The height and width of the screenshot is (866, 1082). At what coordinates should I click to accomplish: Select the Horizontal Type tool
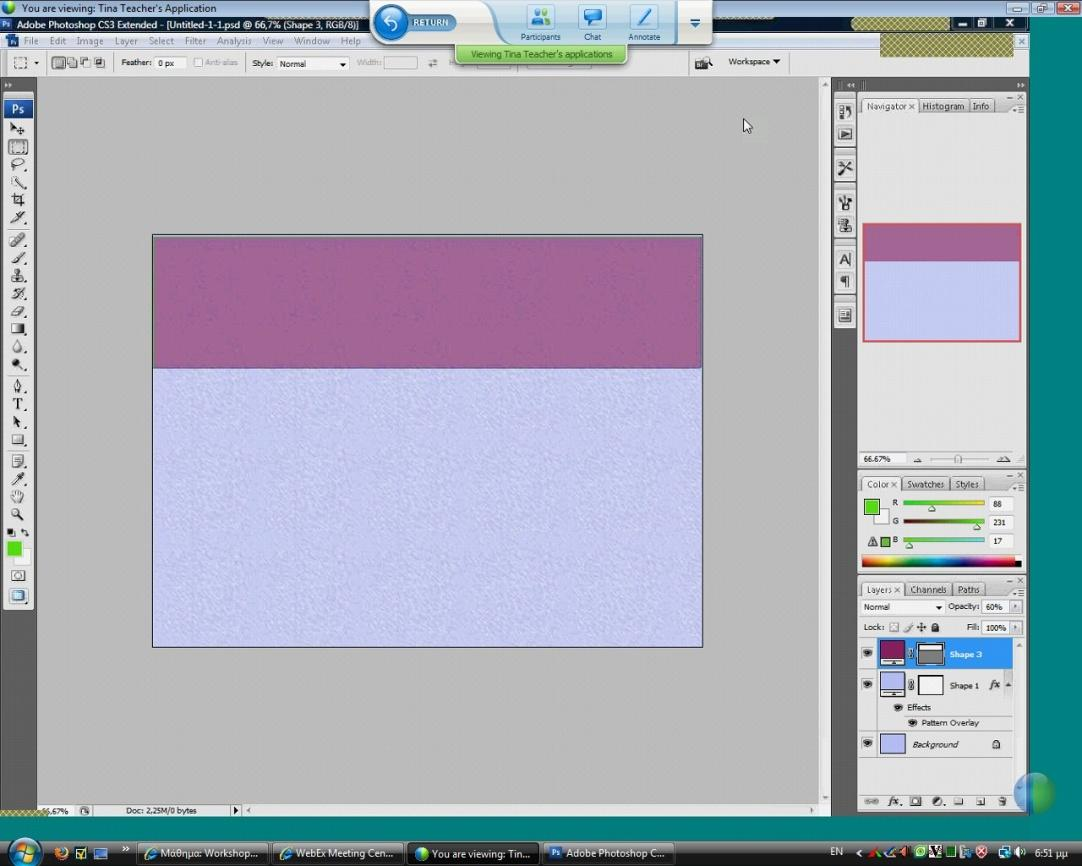17,404
